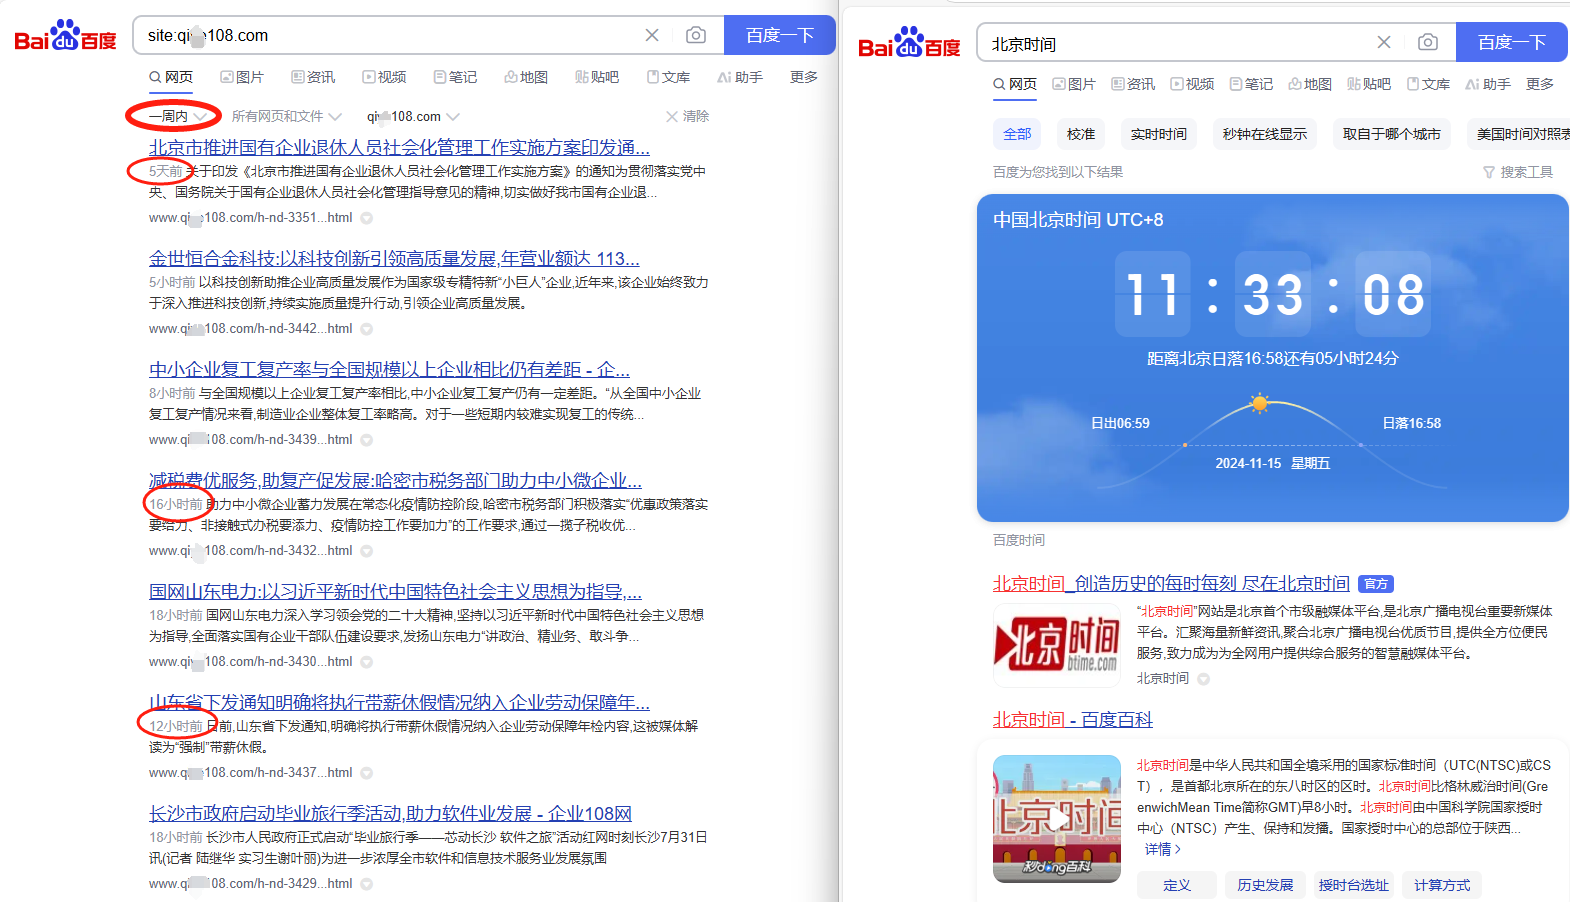Expand 所有网页和文件 filter dropdown
Image resolution: width=1570 pixels, height=902 pixels.
[x=286, y=116]
